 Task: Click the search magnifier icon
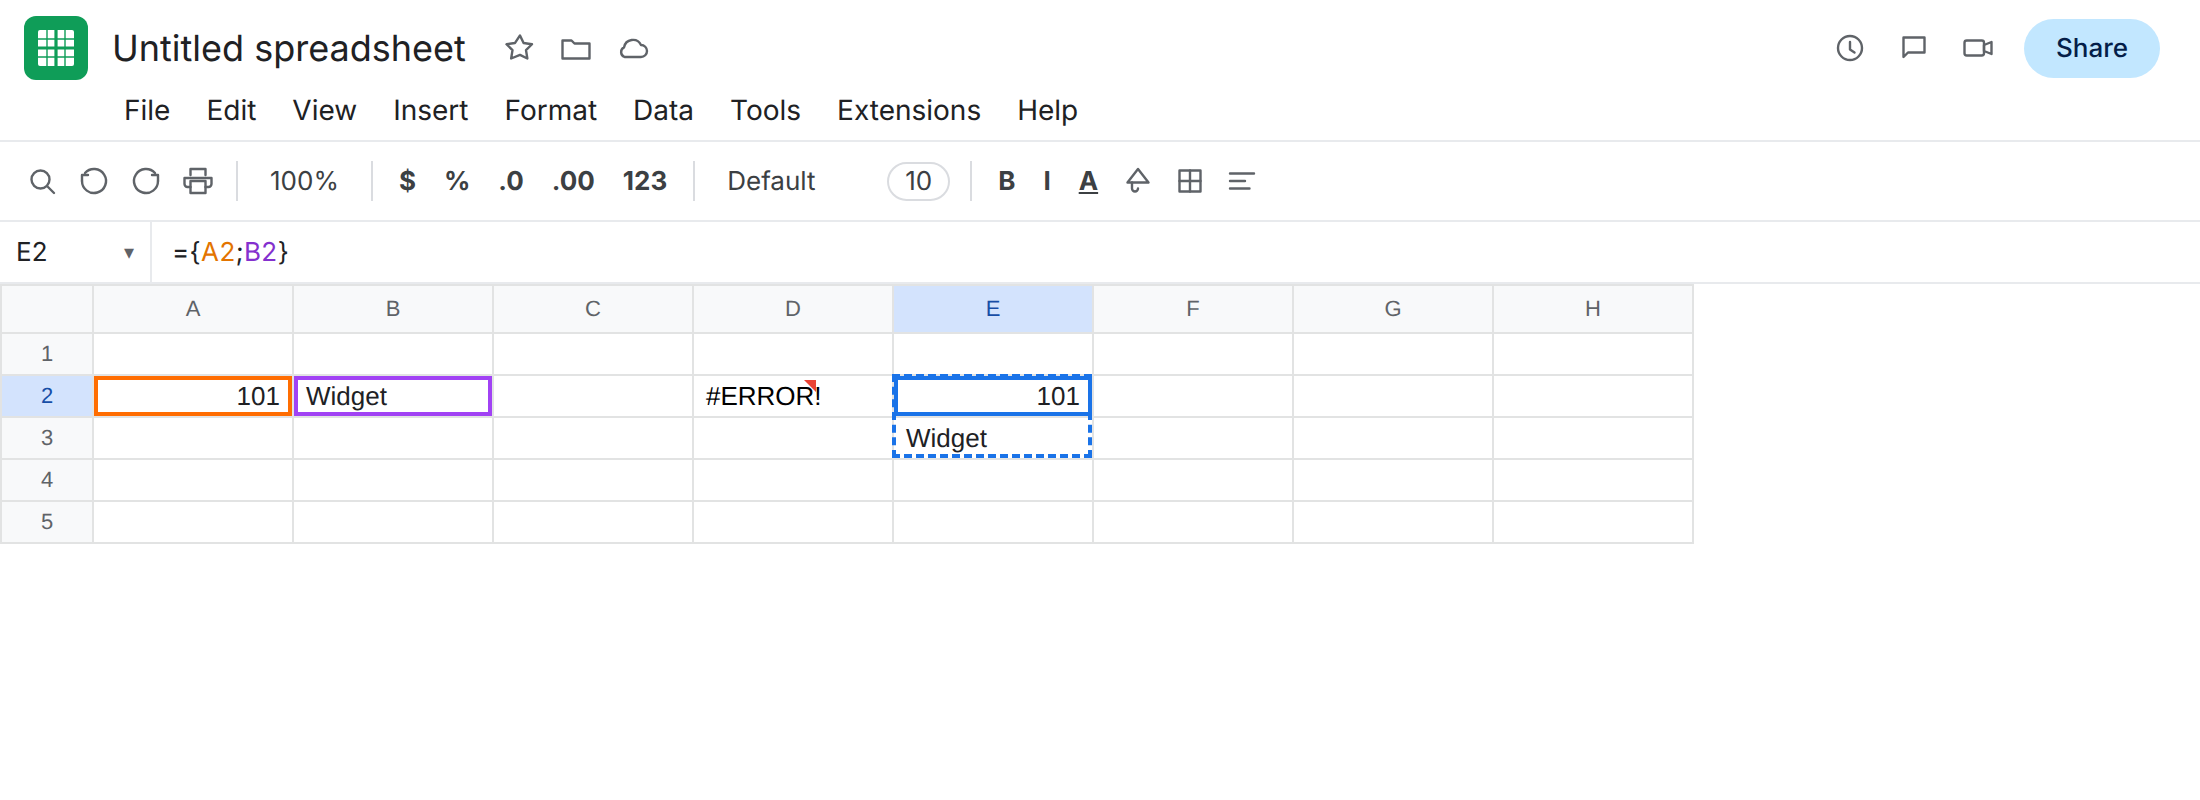42,181
